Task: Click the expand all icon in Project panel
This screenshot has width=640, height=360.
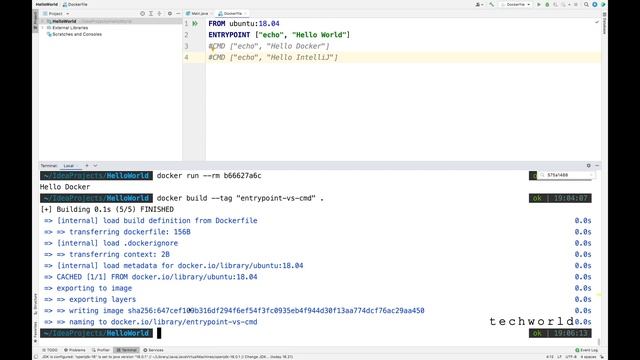Action: (151, 13)
